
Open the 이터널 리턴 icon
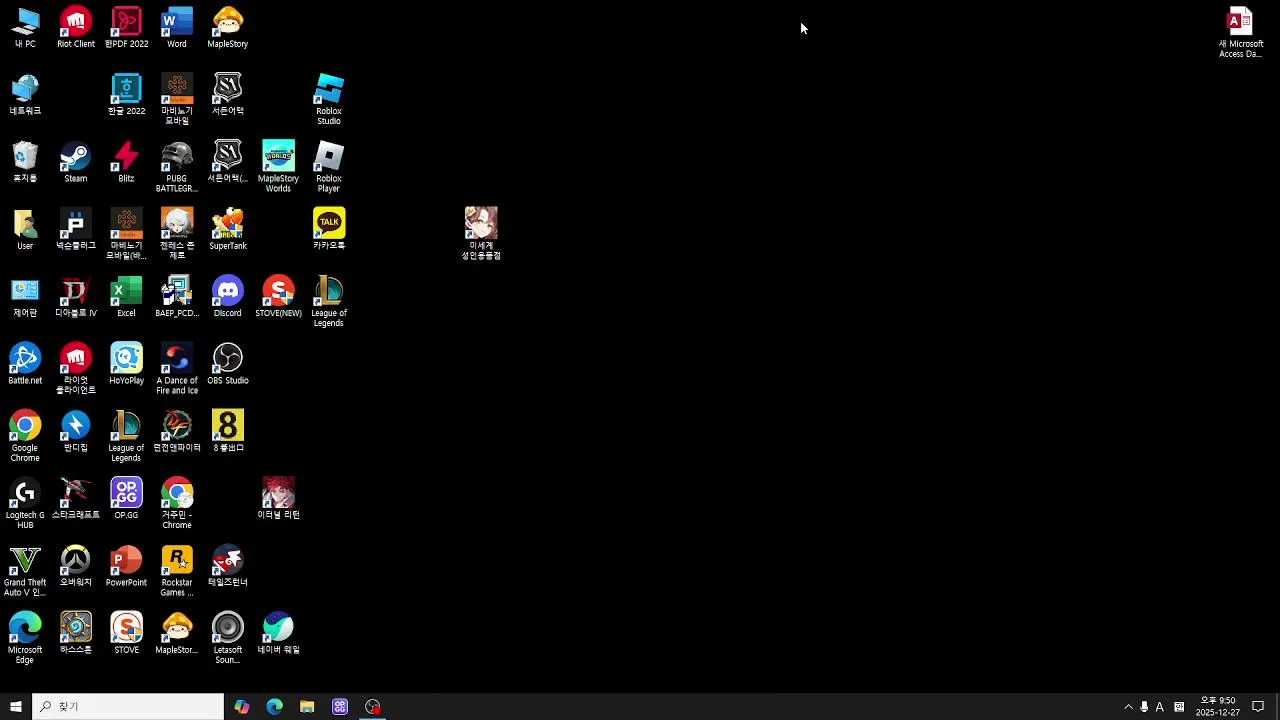[x=278, y=498]
